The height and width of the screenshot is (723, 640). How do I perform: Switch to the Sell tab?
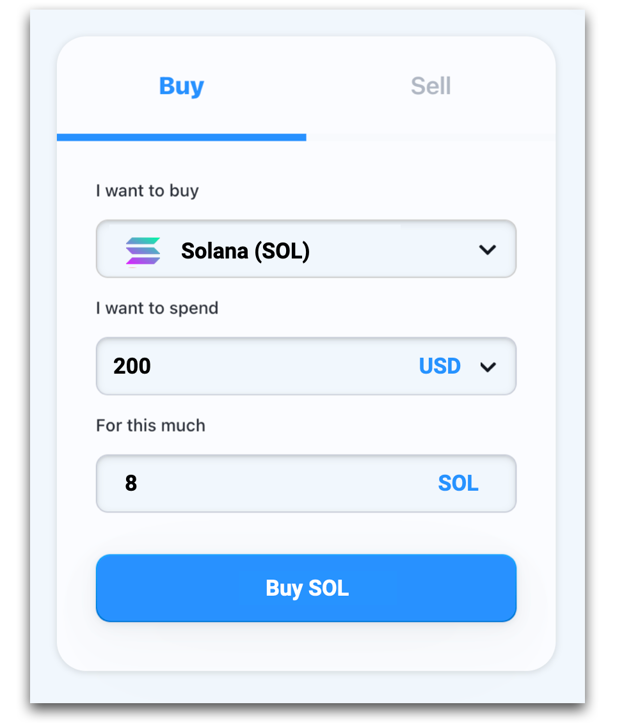pos(431,86)
